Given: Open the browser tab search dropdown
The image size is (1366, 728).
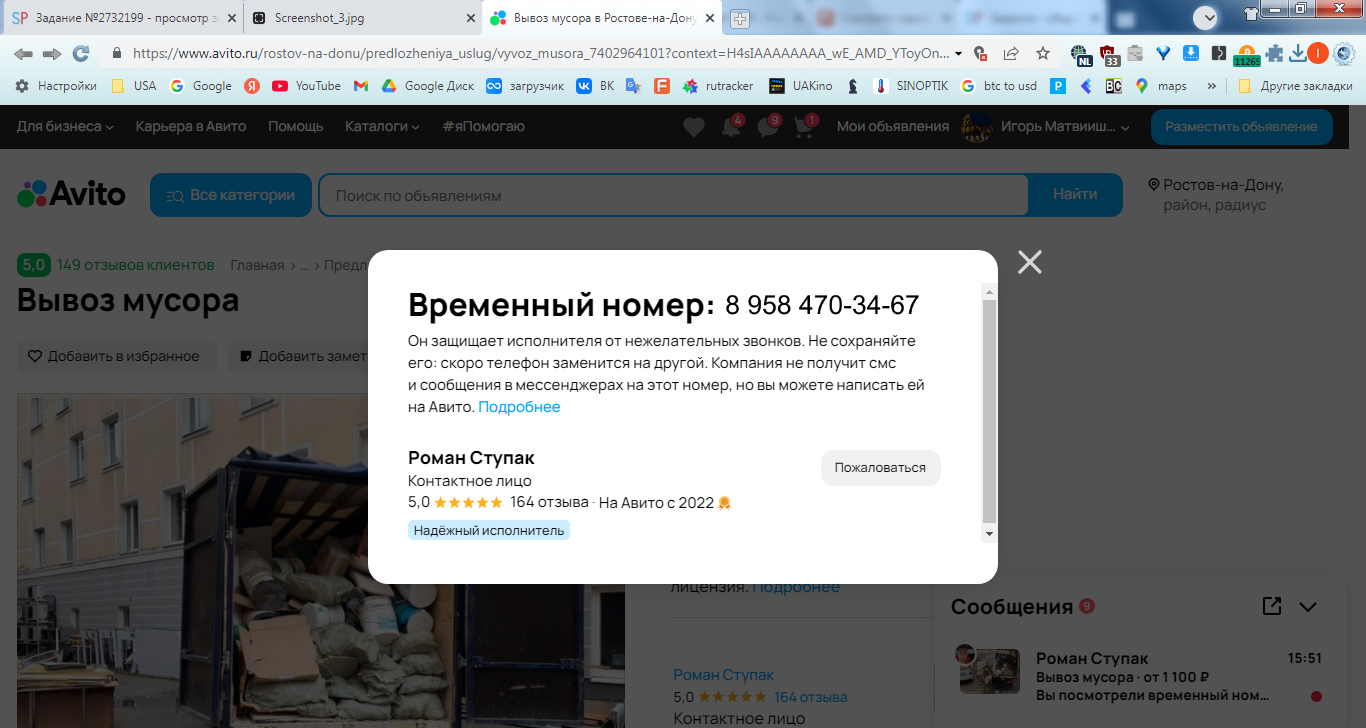Looking at the screenshot, I should pyautogui.click(x=1207, y=16).
